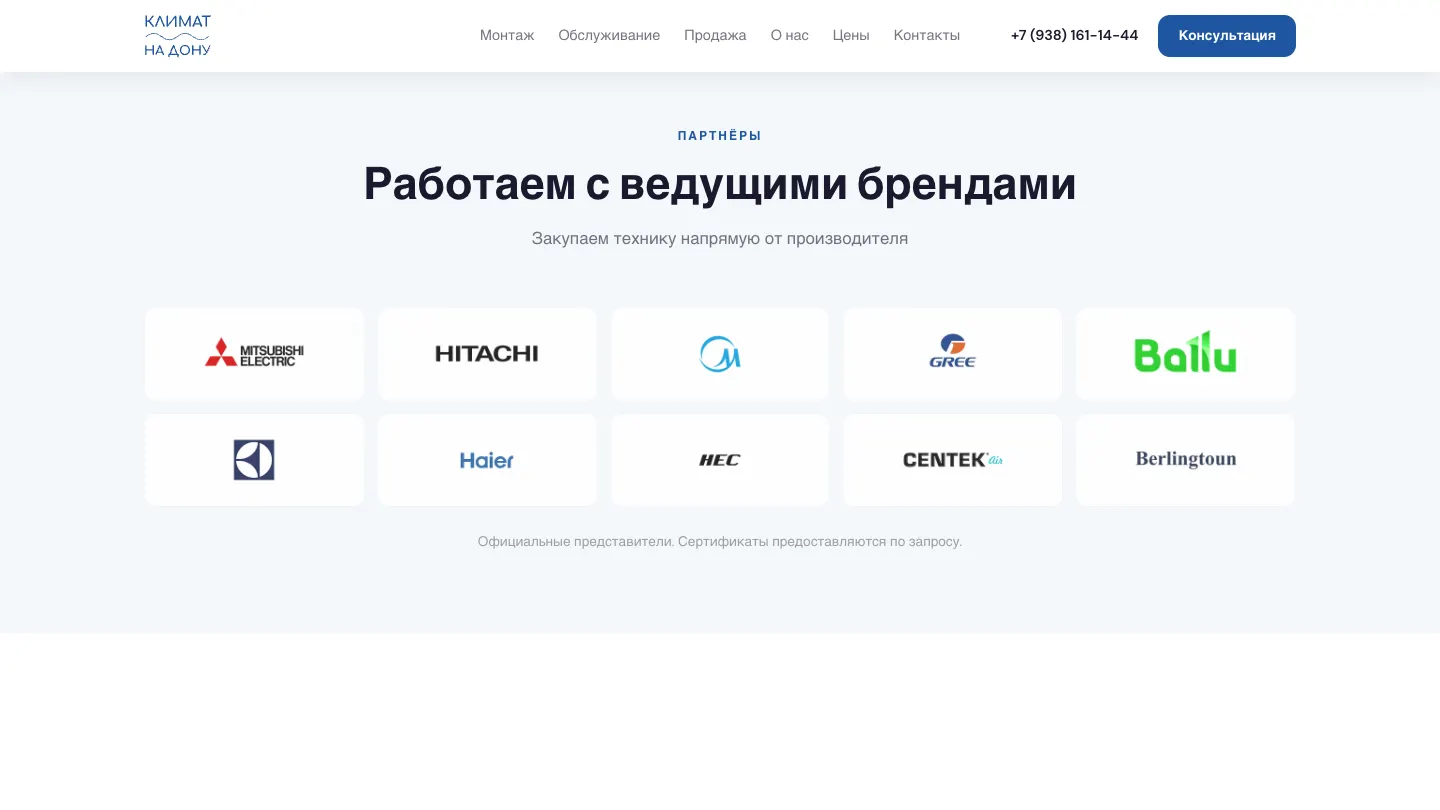1440x810 pixels.
Task: Click the blue M circle brand logo
Action: tap(720, 353)
